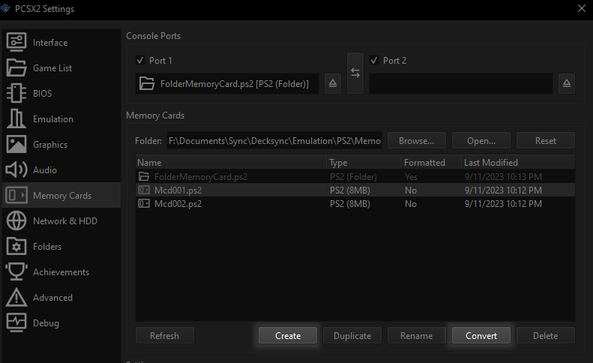Toggle the Port 2 checkbox

(374, 60)
